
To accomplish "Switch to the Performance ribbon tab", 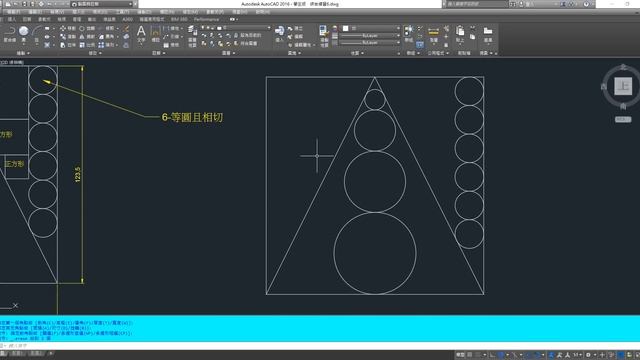I will (207, 19).
